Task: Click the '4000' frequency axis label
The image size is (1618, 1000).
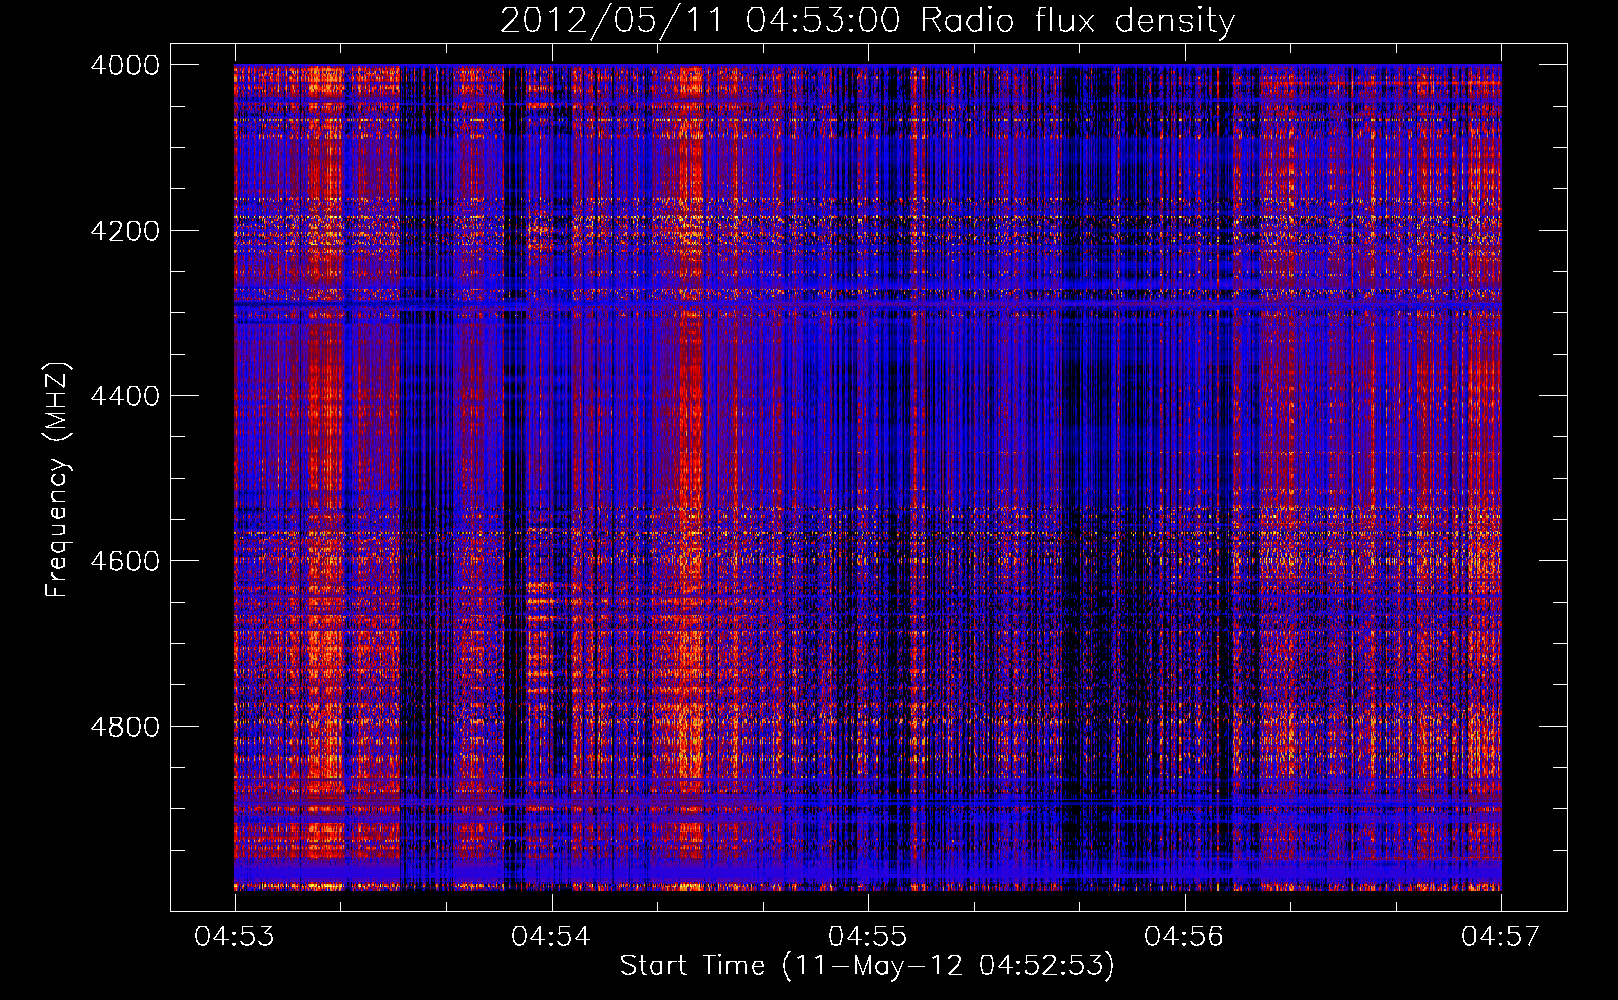Action: (x=125, y=65)
